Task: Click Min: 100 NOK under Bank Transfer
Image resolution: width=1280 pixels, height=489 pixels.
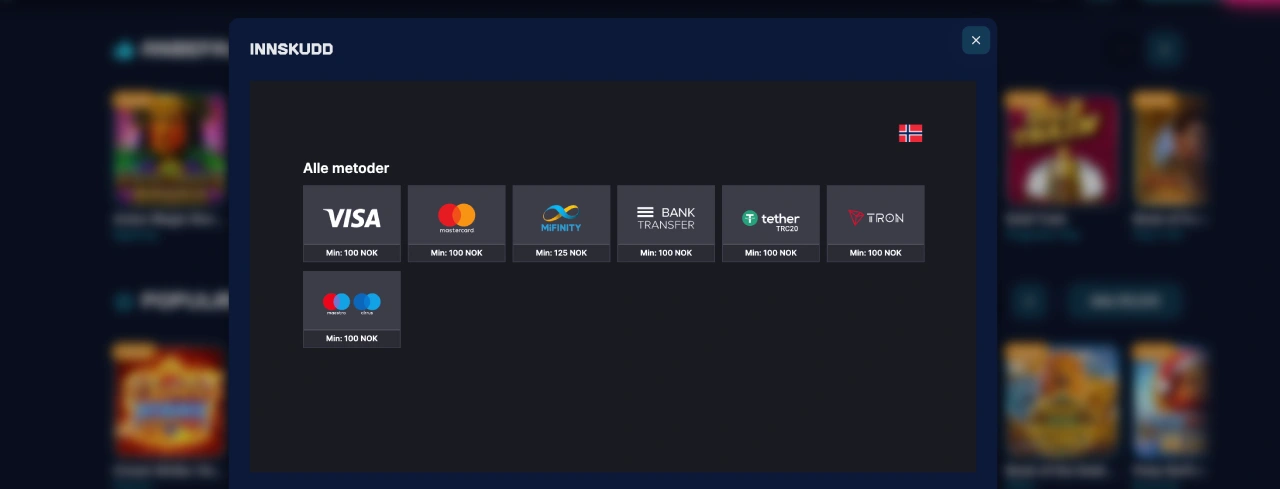Action: [x=666, y=253]
